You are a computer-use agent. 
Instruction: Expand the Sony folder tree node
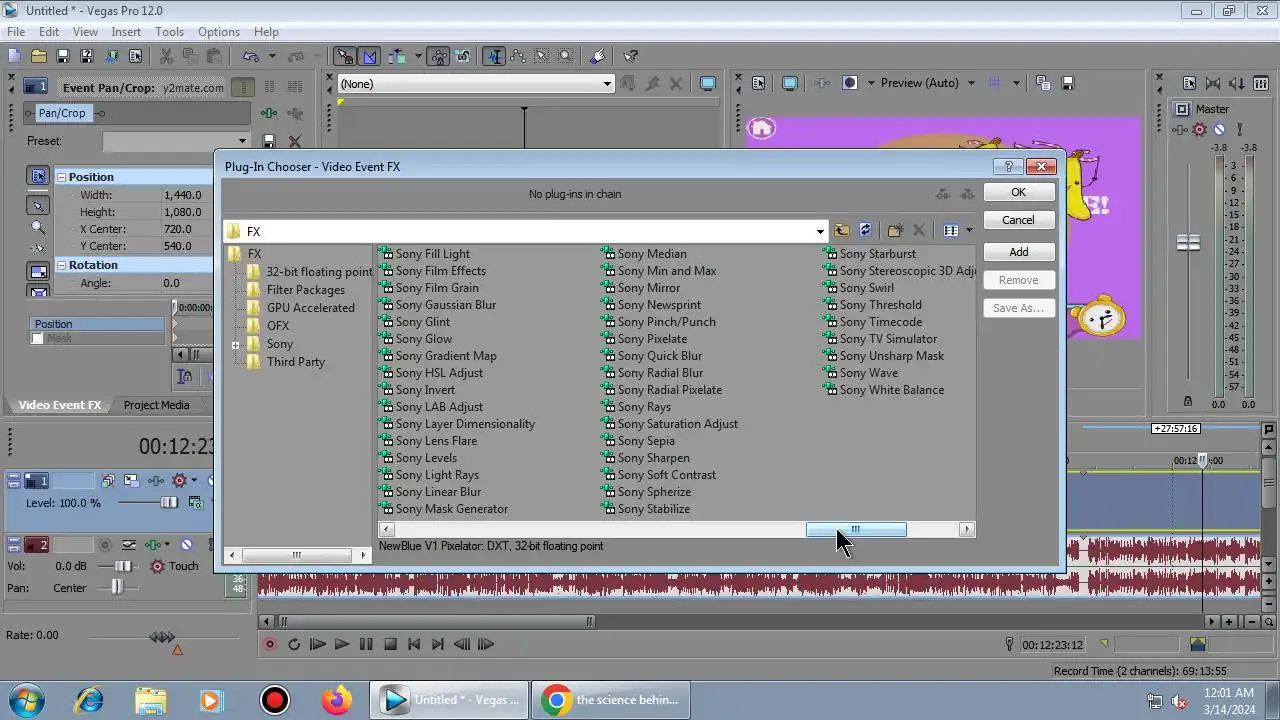pos(236,345)
